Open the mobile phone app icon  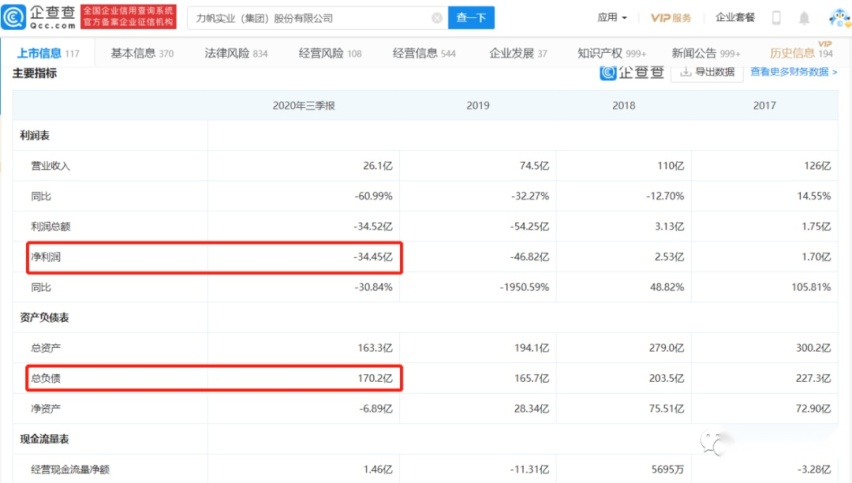(776, 18)
